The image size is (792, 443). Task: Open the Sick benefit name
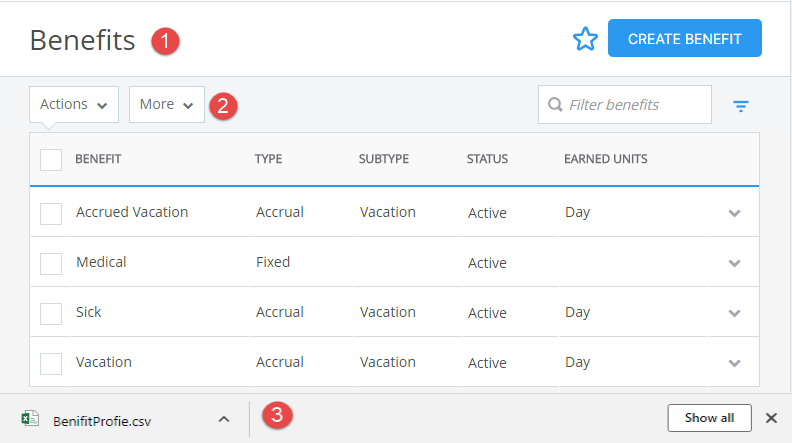point(88,312)
